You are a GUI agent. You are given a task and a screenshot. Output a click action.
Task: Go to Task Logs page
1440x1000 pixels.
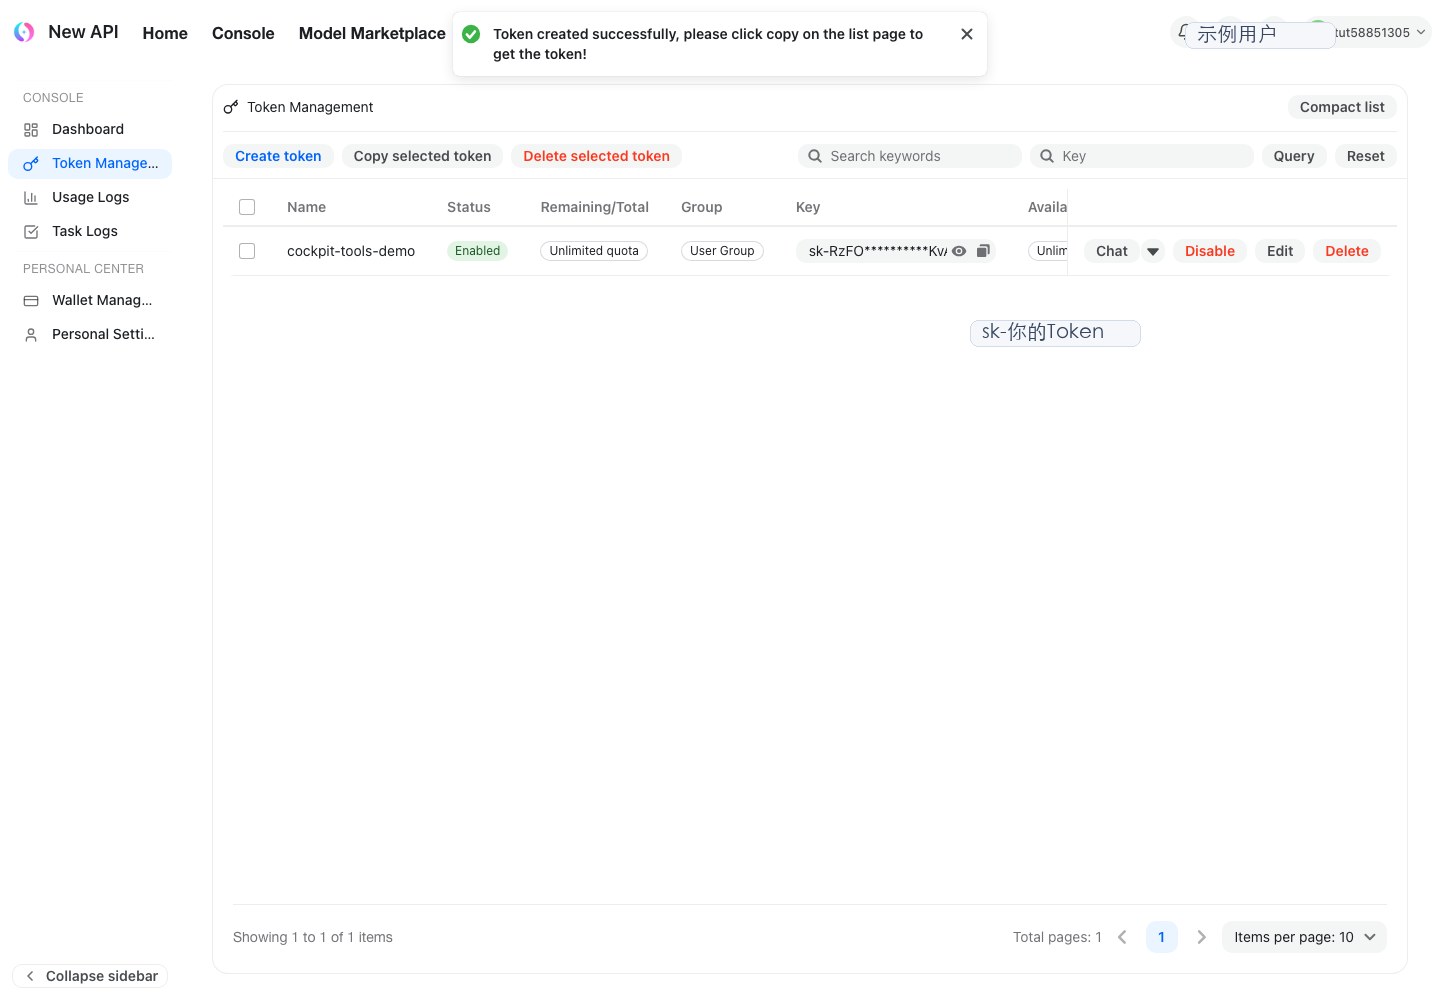click(90, 231)
